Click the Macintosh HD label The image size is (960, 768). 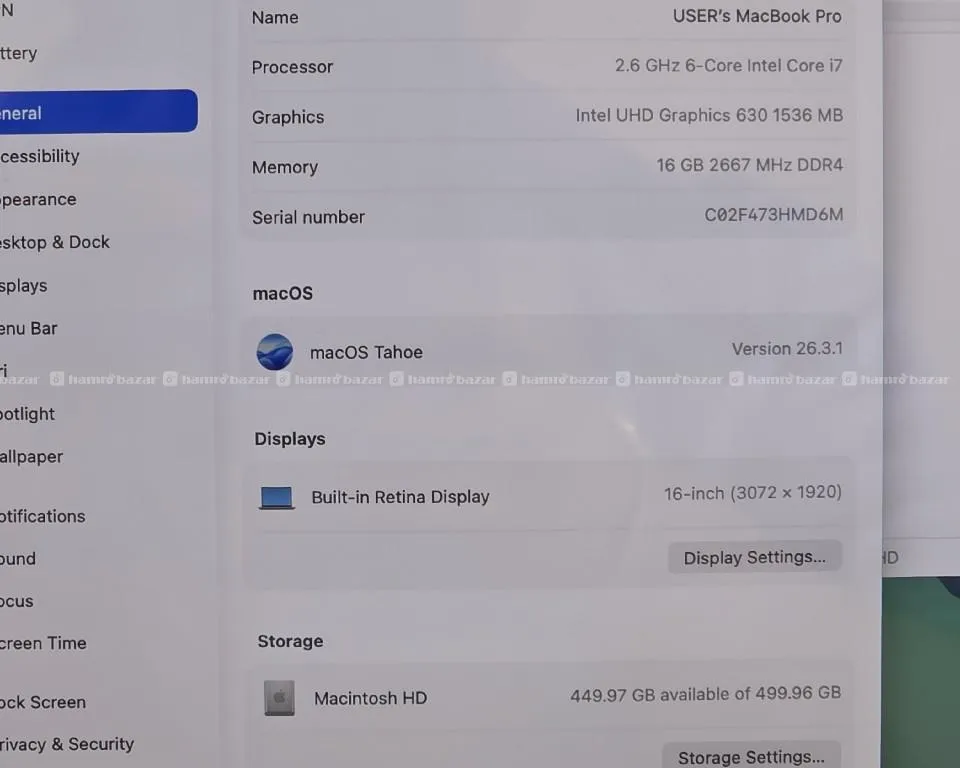coord(370,698)
